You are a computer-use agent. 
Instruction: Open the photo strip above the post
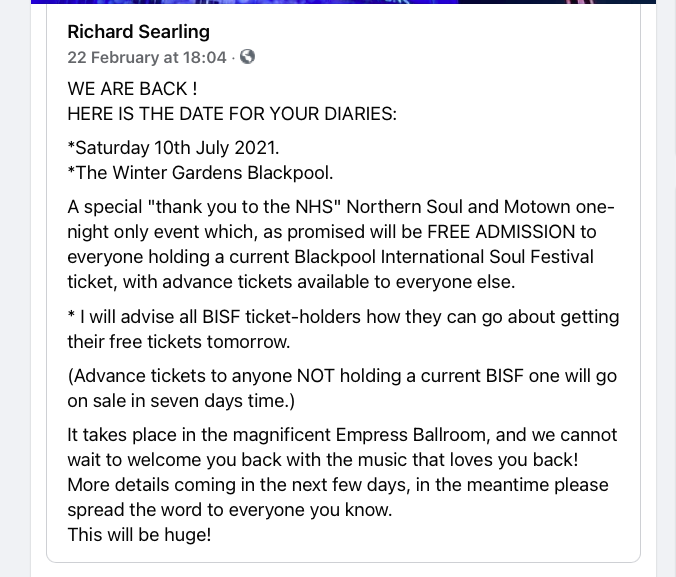pos(343,2)
